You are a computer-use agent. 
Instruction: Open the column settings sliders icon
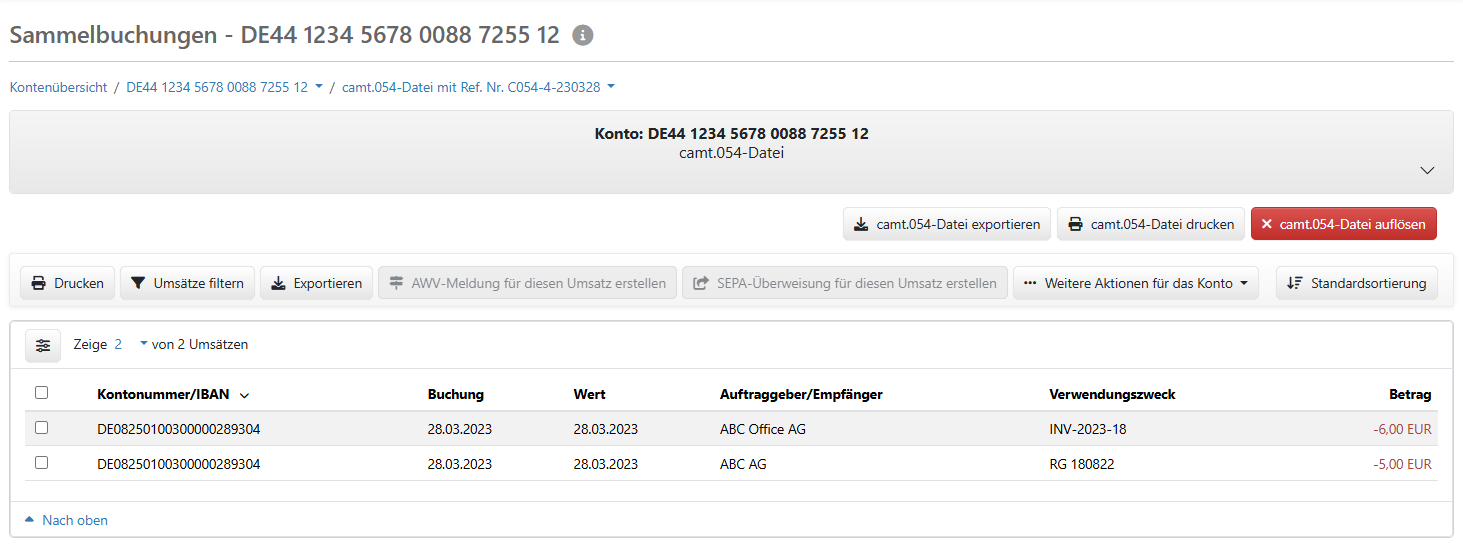pyautogui.click(x=43, y=345)
